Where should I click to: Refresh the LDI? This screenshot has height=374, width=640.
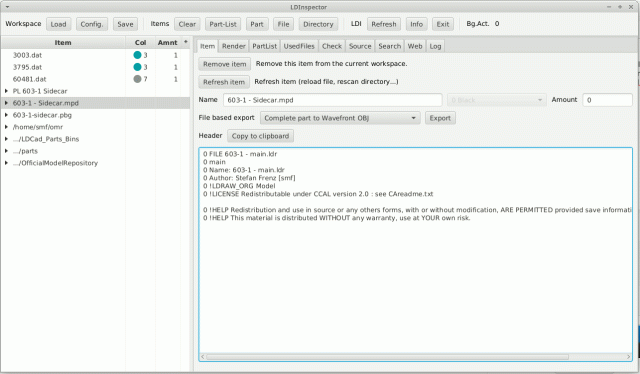[x=384, y=24]
